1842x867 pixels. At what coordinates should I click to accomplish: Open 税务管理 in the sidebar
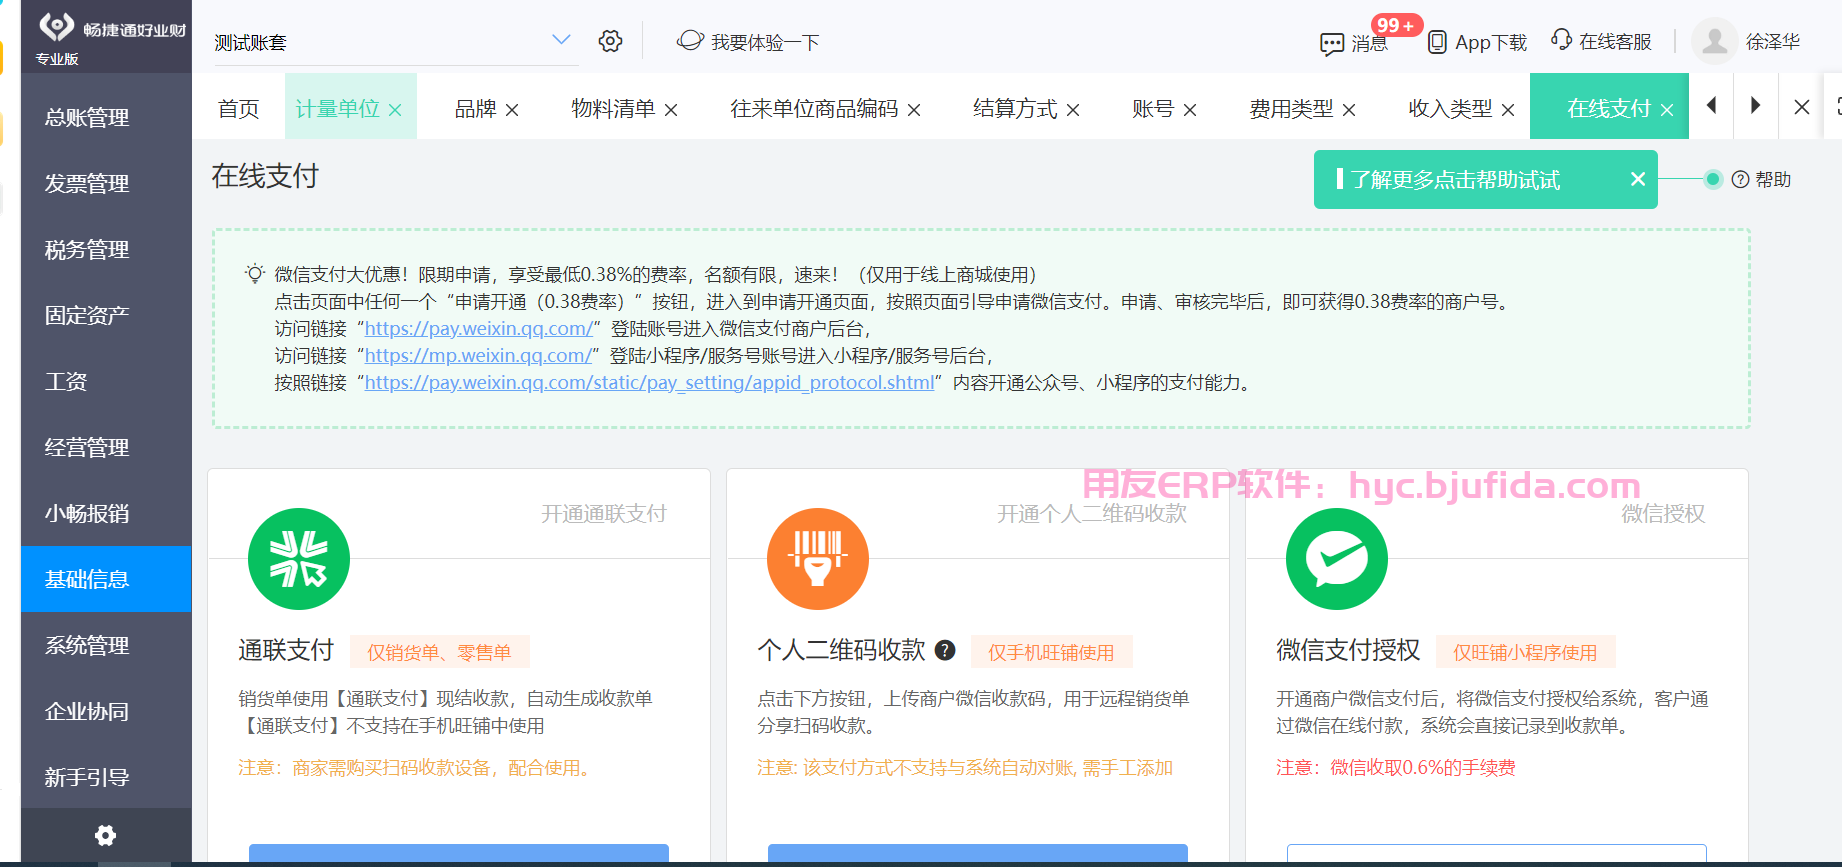point(106,249)
